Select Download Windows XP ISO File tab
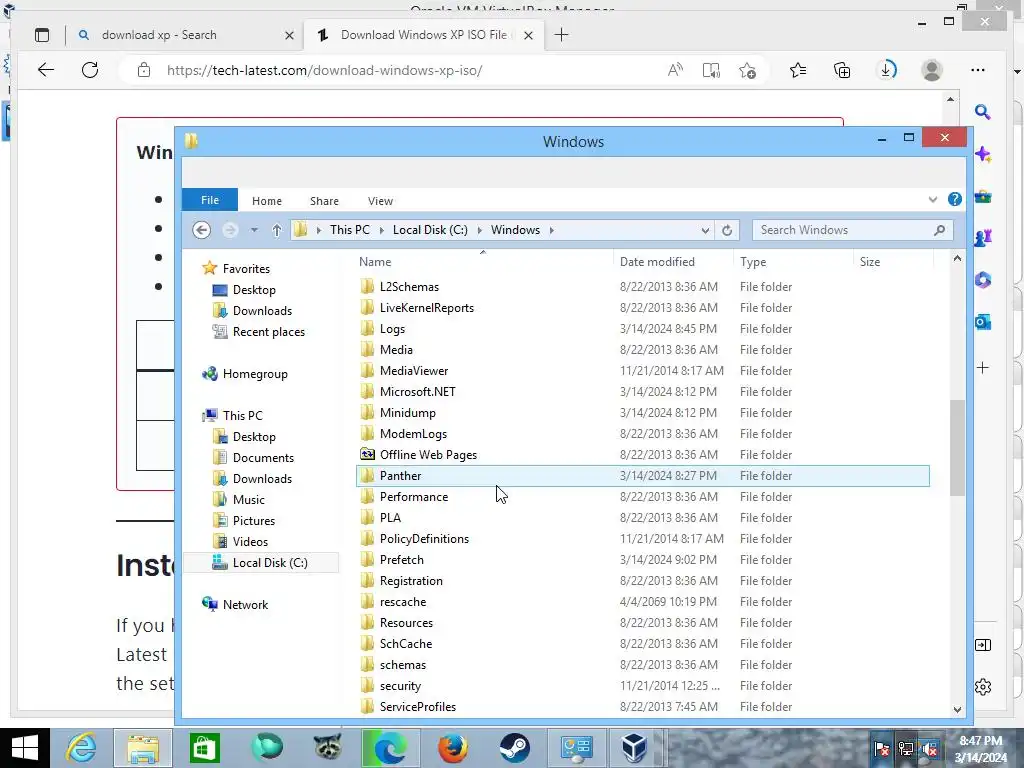The width and height of the screenshot is (1024, 768). (423, 35)
